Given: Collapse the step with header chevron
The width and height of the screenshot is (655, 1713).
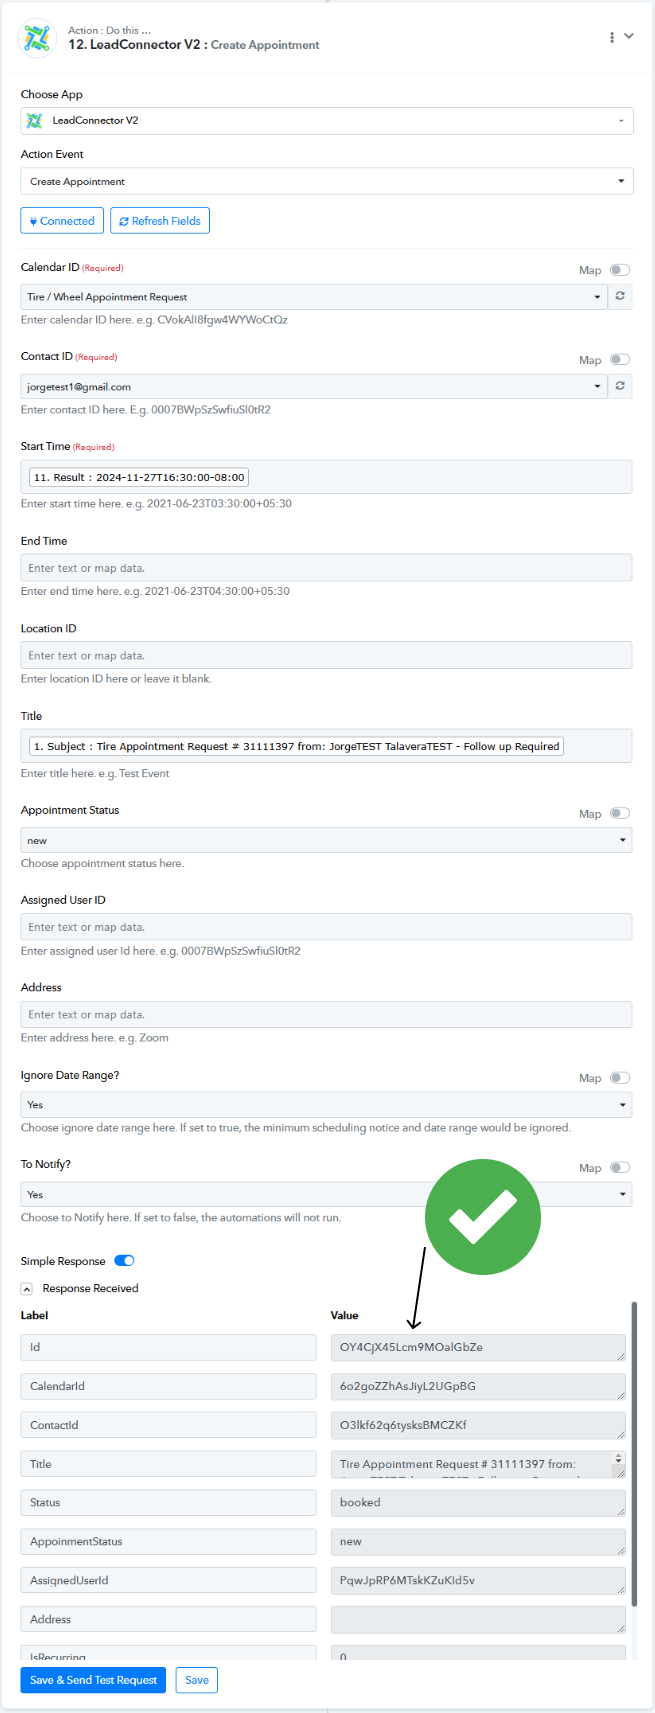Looking at the screenshot, I should point(629,36).
